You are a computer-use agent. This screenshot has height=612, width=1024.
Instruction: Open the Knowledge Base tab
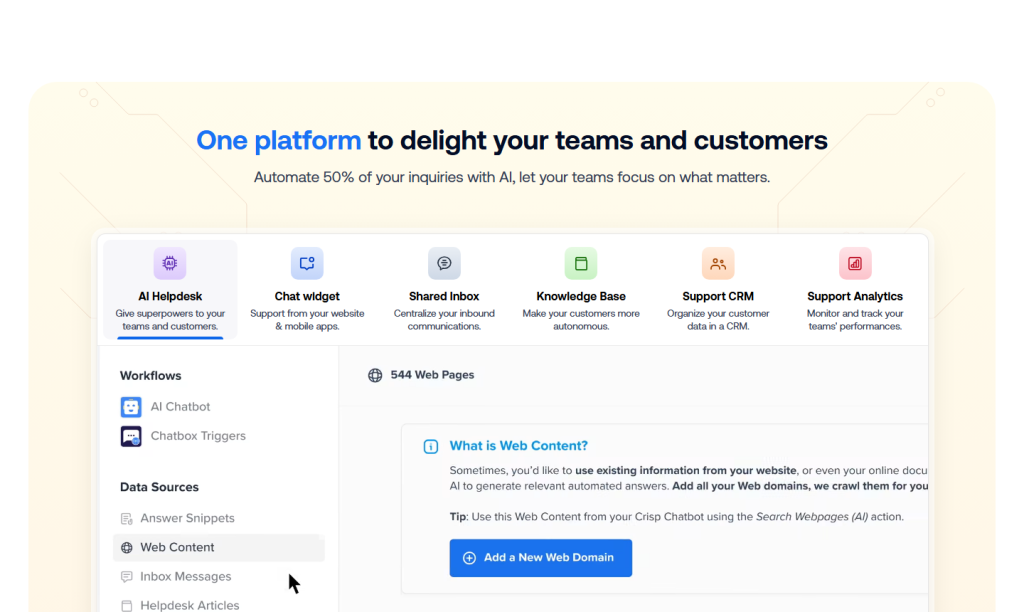pos(581,289)
